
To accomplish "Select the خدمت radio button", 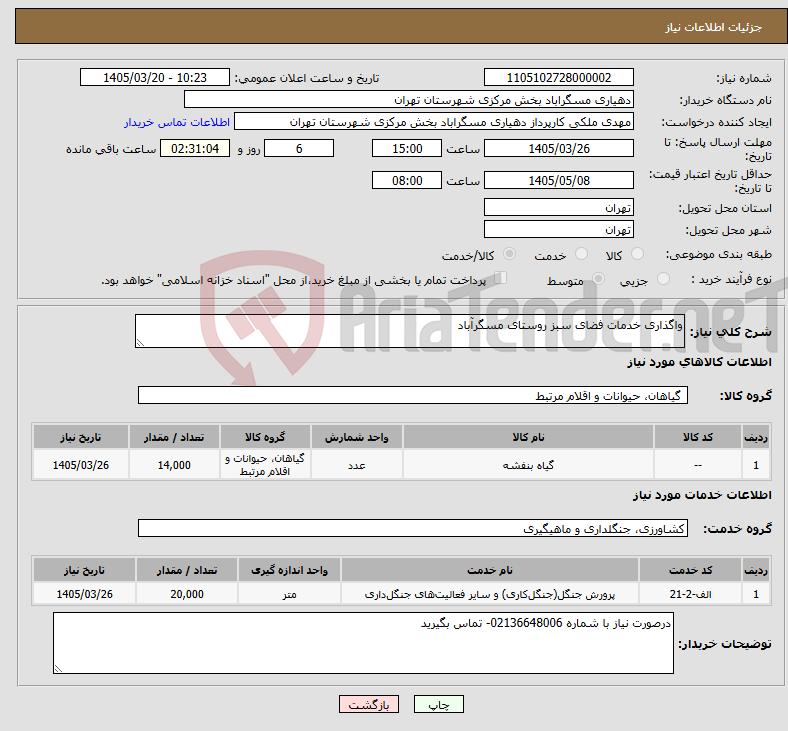I will [x=581, y=254].
